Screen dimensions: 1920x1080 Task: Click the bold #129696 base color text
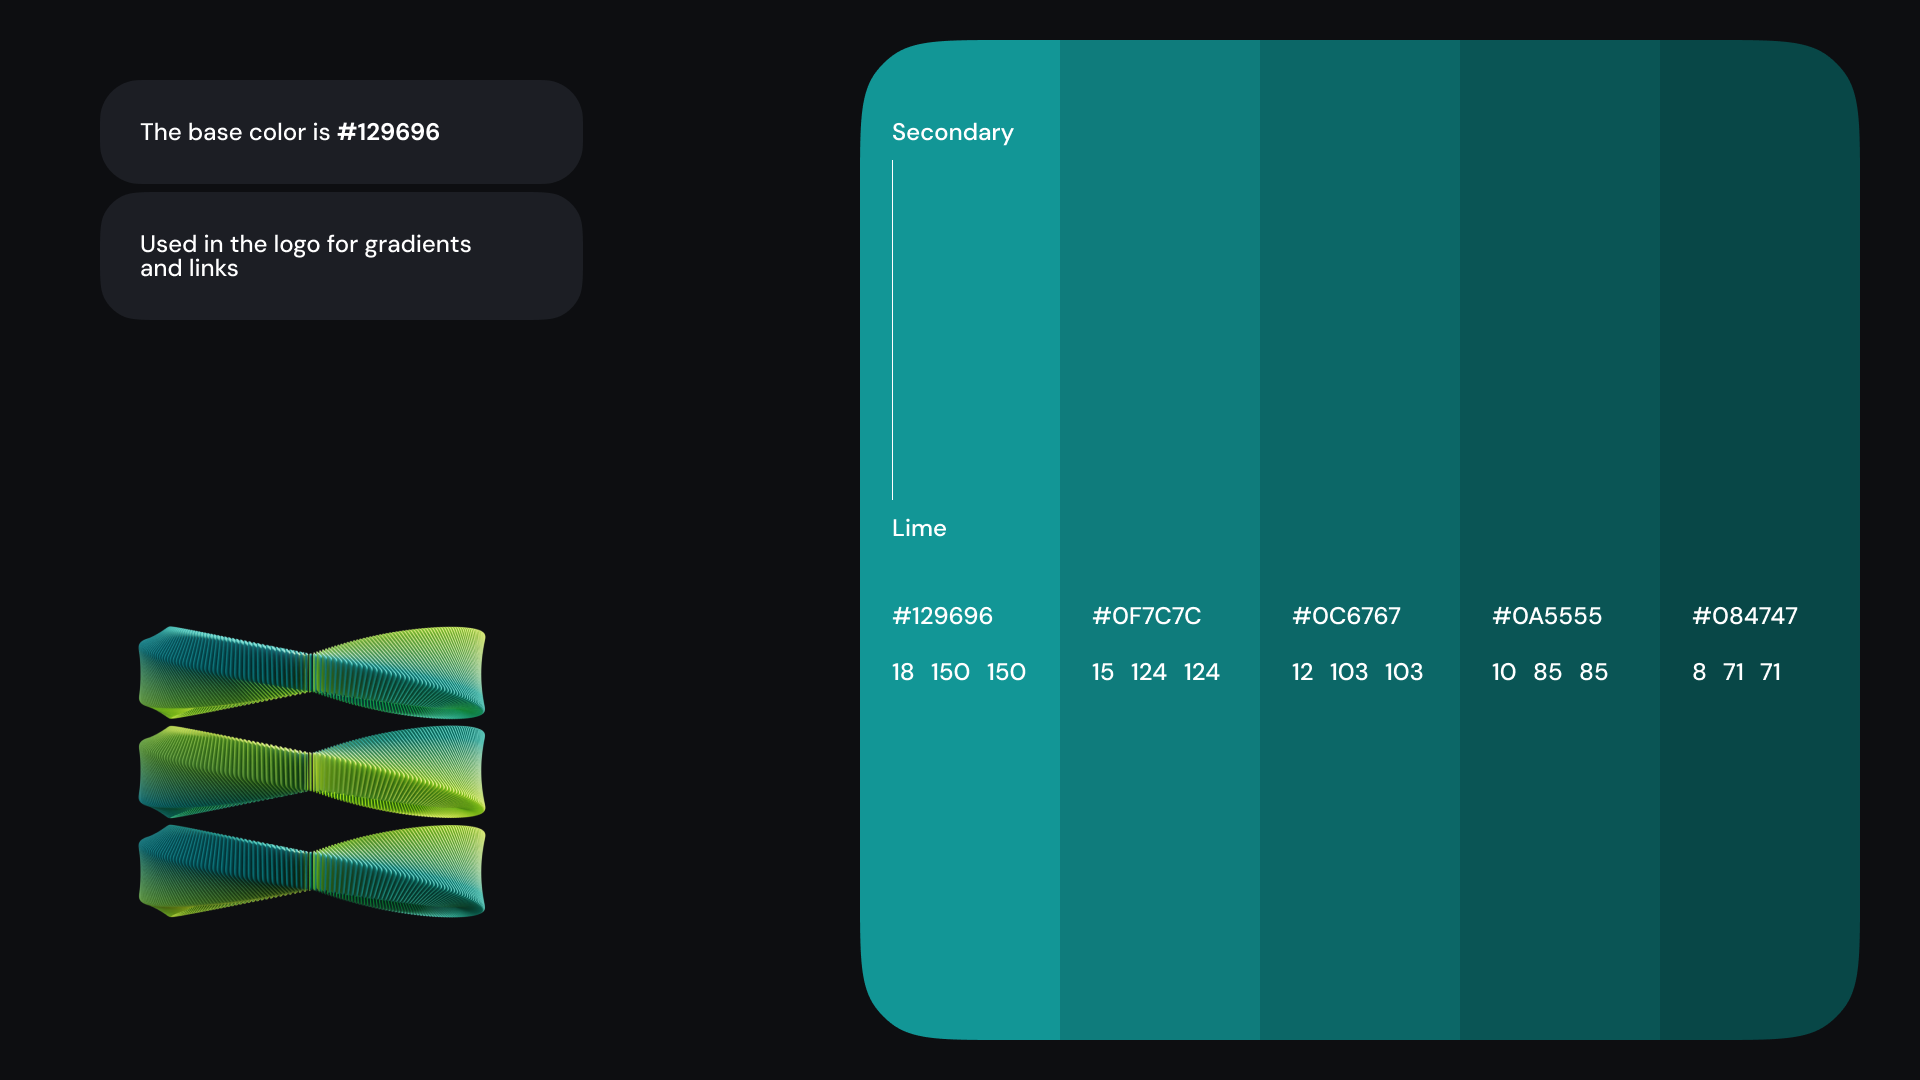click(x=388, y=132)
